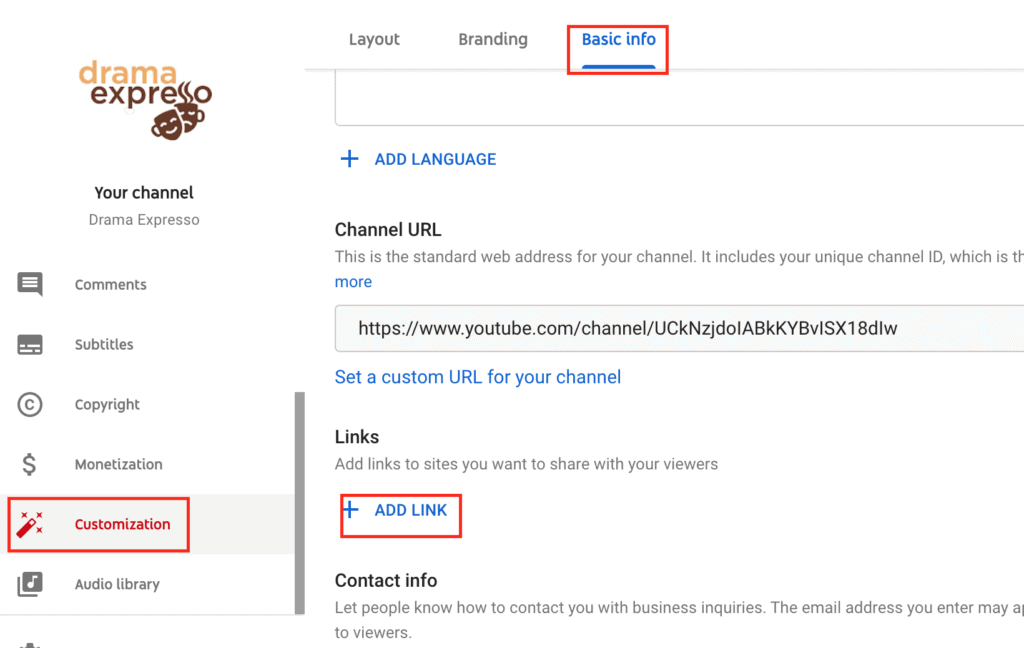1024x648 pixels.
Task: Switch to the Branding tab
Action: tap(492, 40)
